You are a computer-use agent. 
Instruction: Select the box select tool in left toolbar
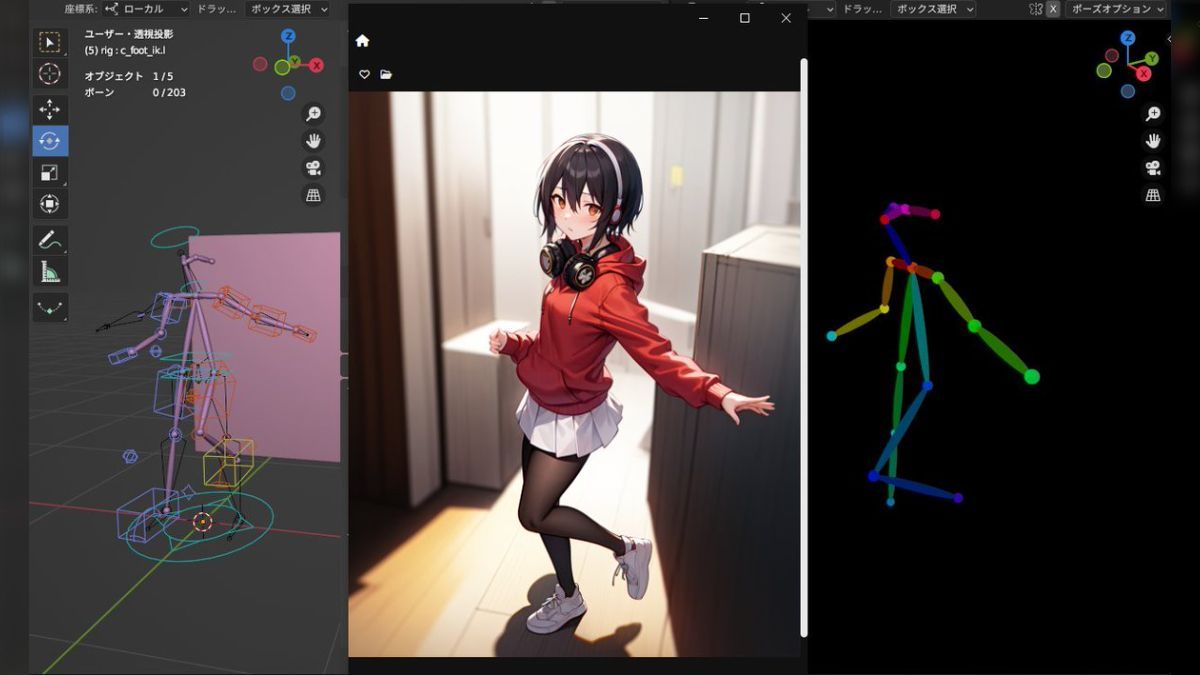(x=49, y=42)
